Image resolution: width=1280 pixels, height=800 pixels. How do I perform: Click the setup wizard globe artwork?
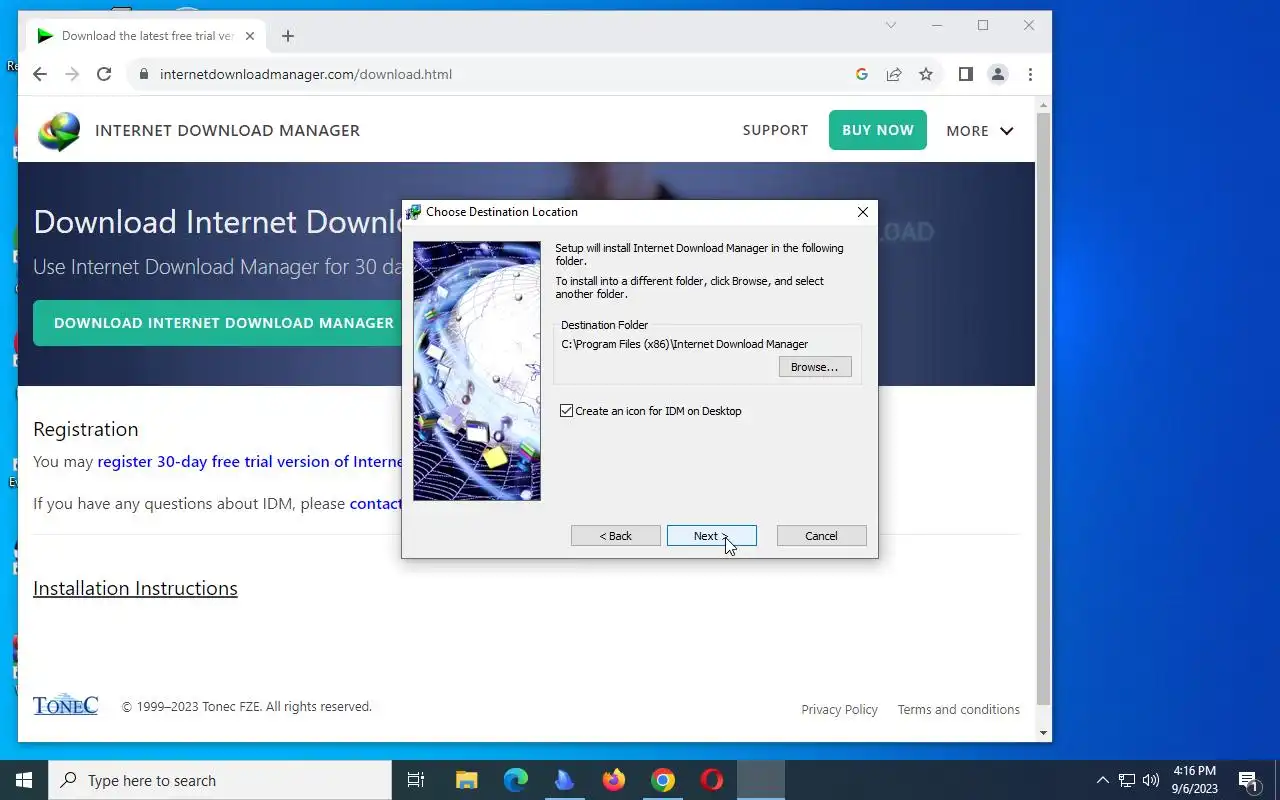click(x=477, y=371)
